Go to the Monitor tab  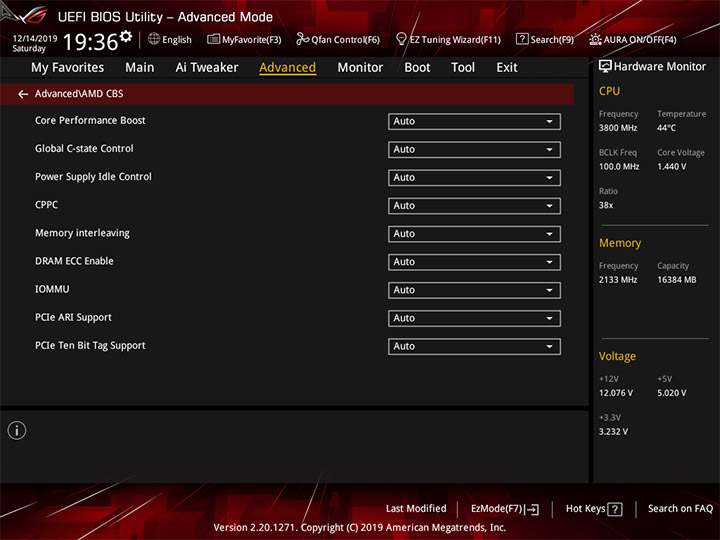click(360, 68)
